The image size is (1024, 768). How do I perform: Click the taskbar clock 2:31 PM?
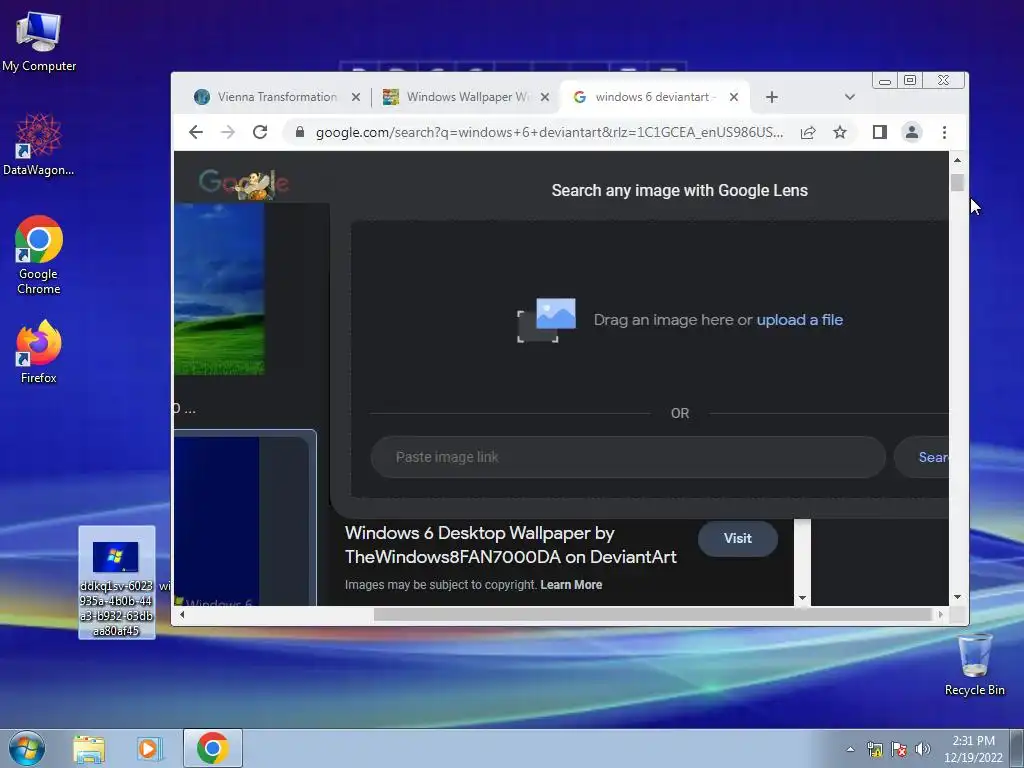click(973, 749)
